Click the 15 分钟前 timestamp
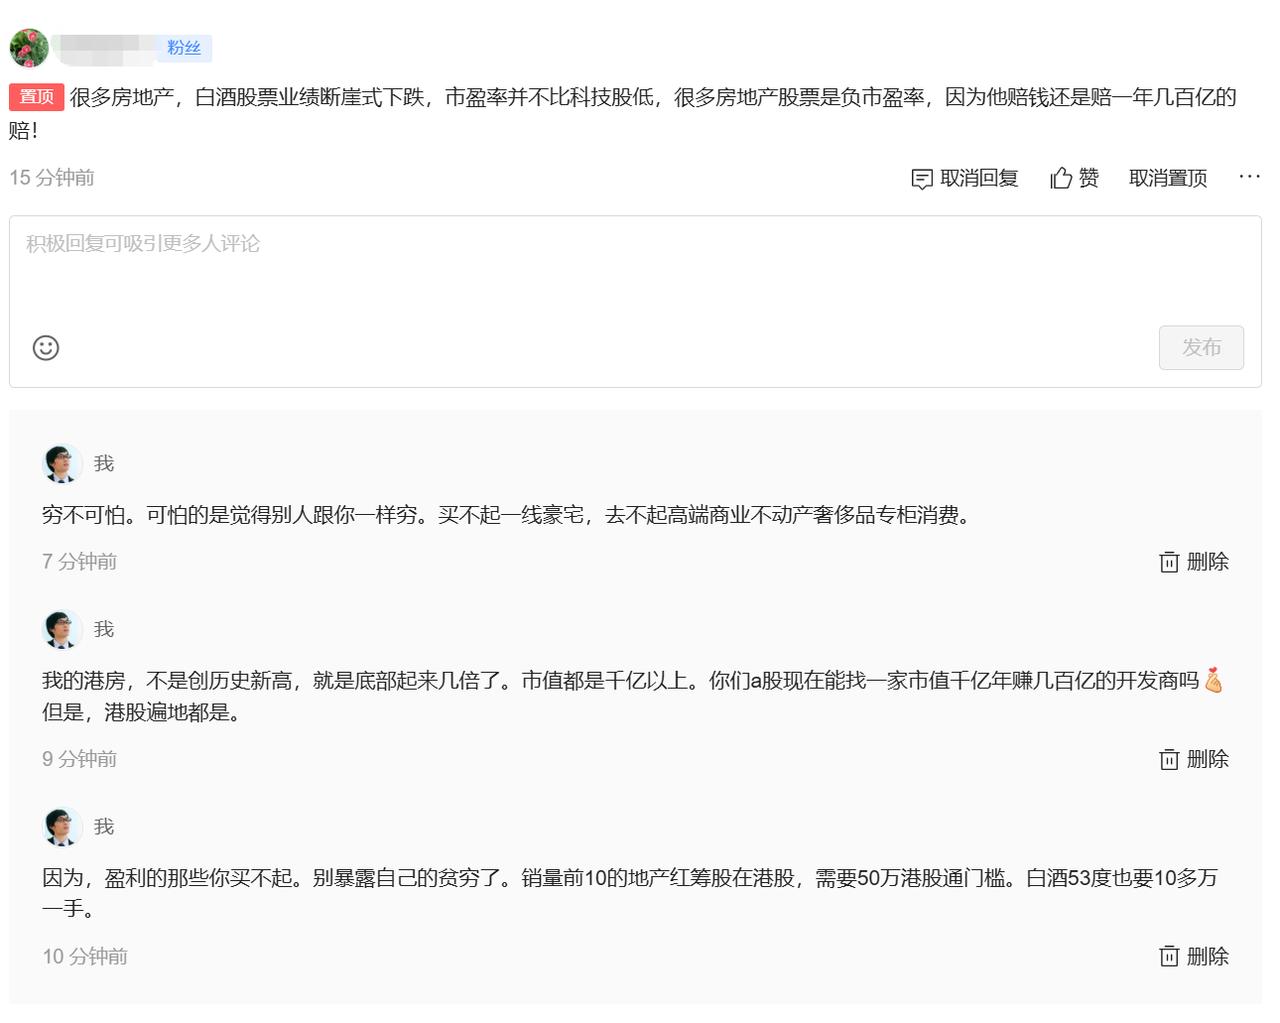1280x1023 pixels. [x=52, y=178]
